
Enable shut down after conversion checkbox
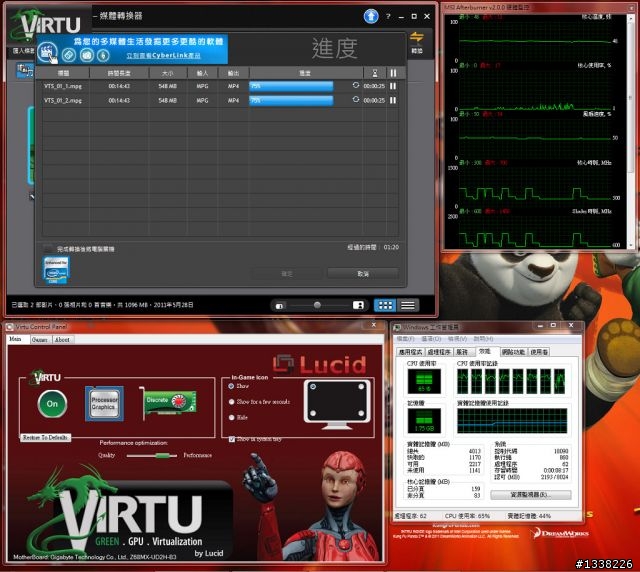[48, 249]
